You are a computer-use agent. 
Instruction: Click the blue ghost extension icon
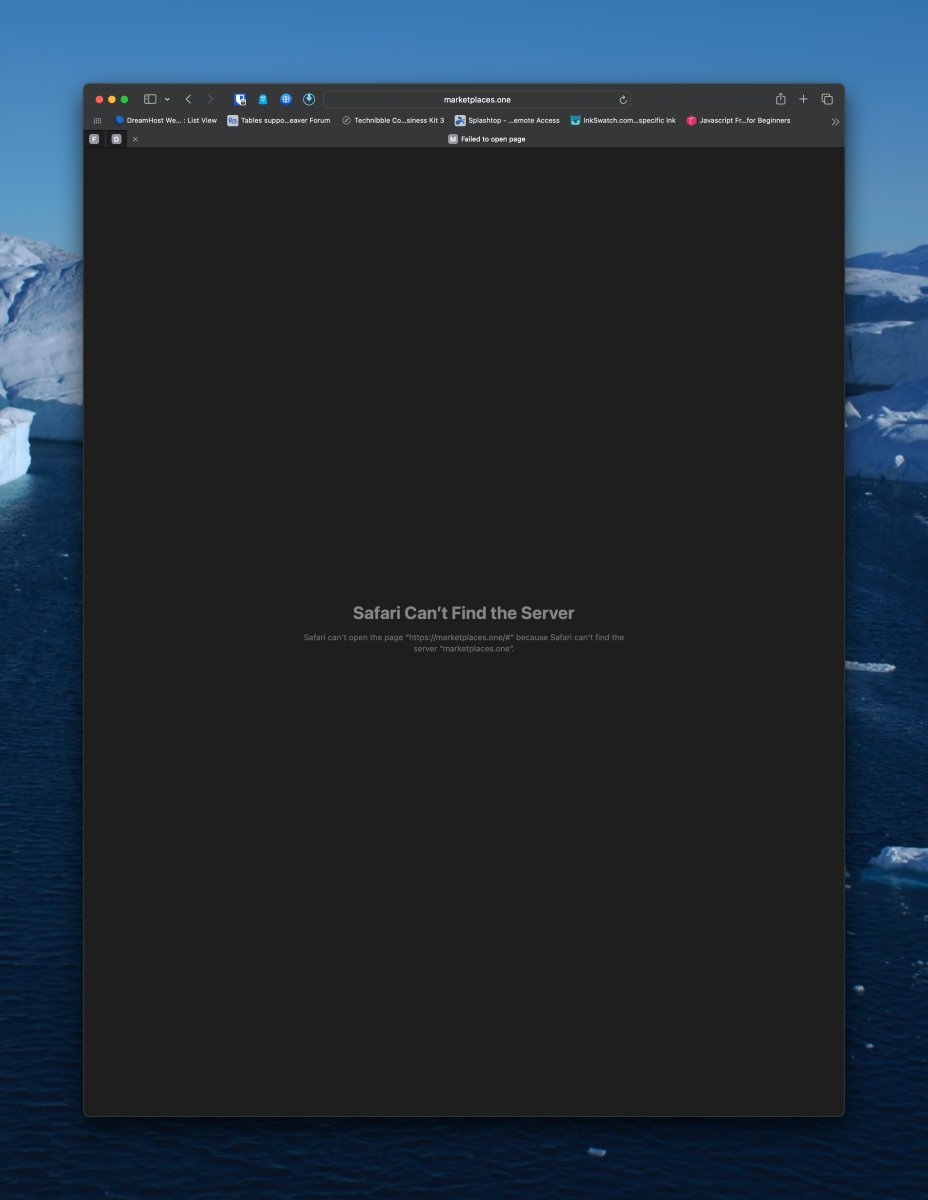click(x=263, y=99)
